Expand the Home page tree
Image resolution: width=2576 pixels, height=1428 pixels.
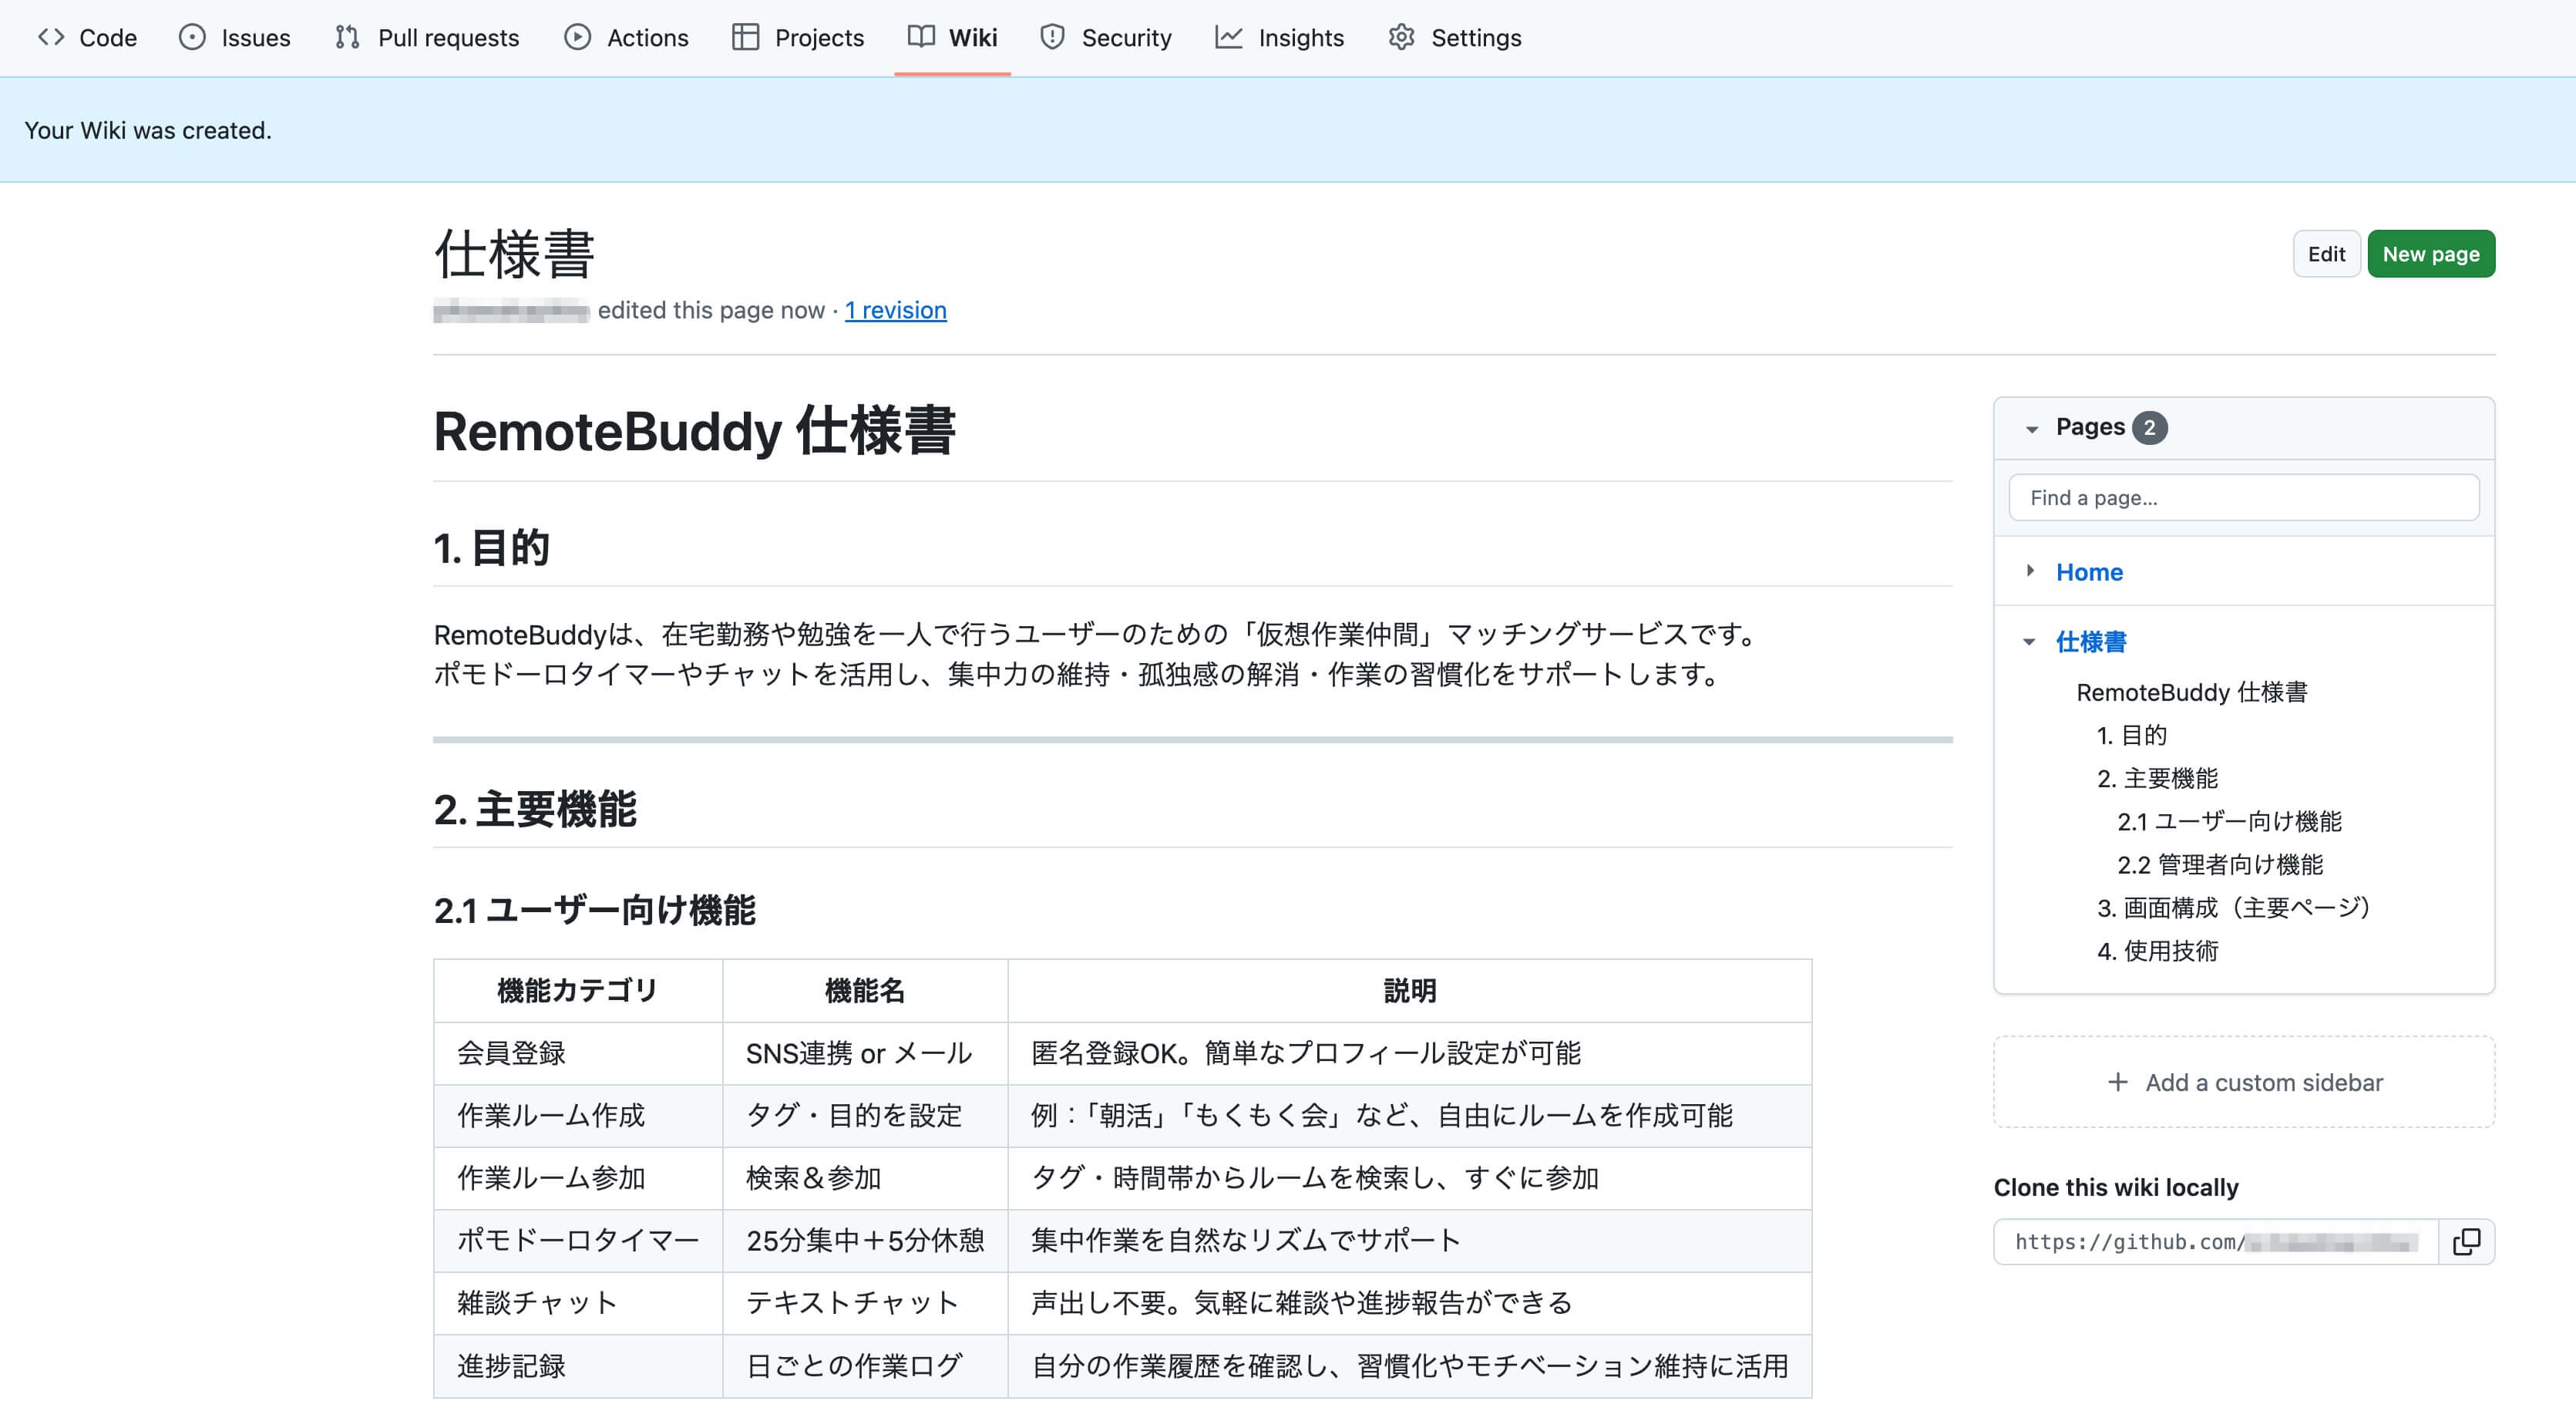2030,571
